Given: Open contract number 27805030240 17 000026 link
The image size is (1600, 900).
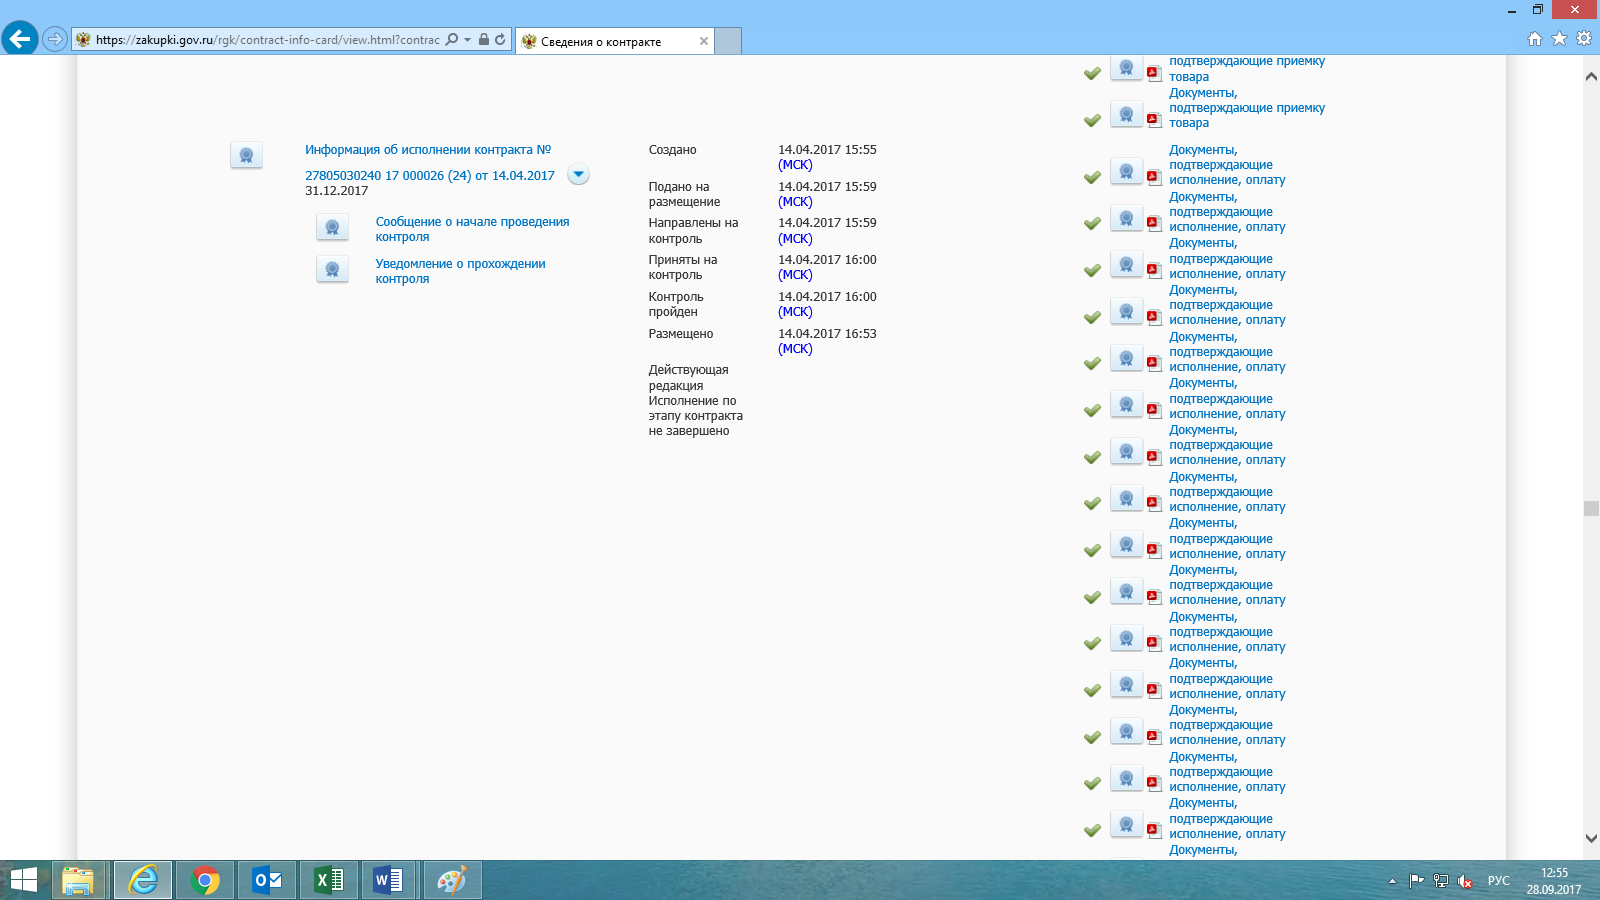Looking at the screenshot, I should tap(430, 176).
